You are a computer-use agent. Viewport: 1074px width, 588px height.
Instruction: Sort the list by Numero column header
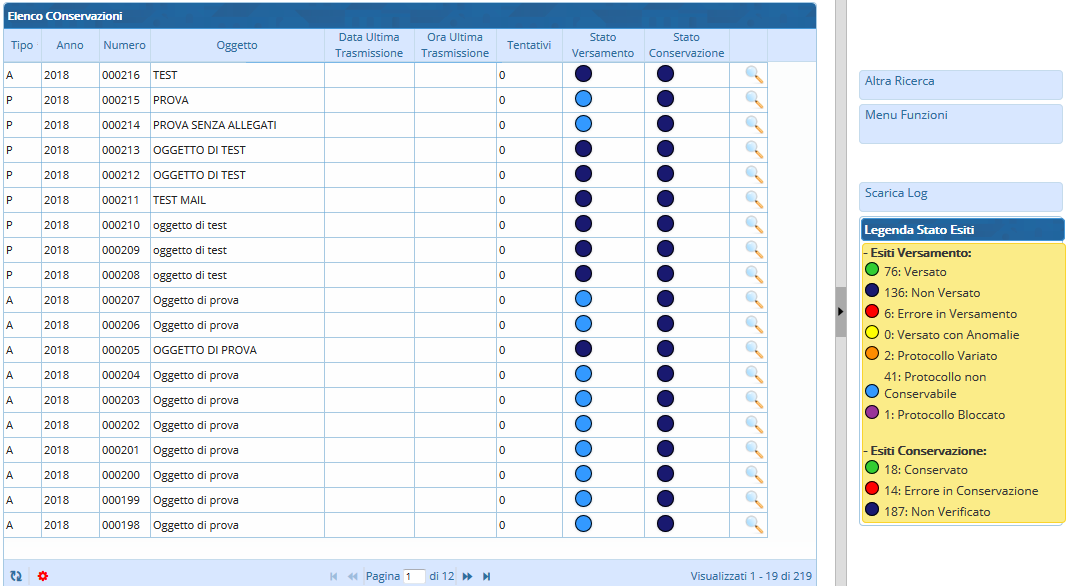tap(124, 45)
